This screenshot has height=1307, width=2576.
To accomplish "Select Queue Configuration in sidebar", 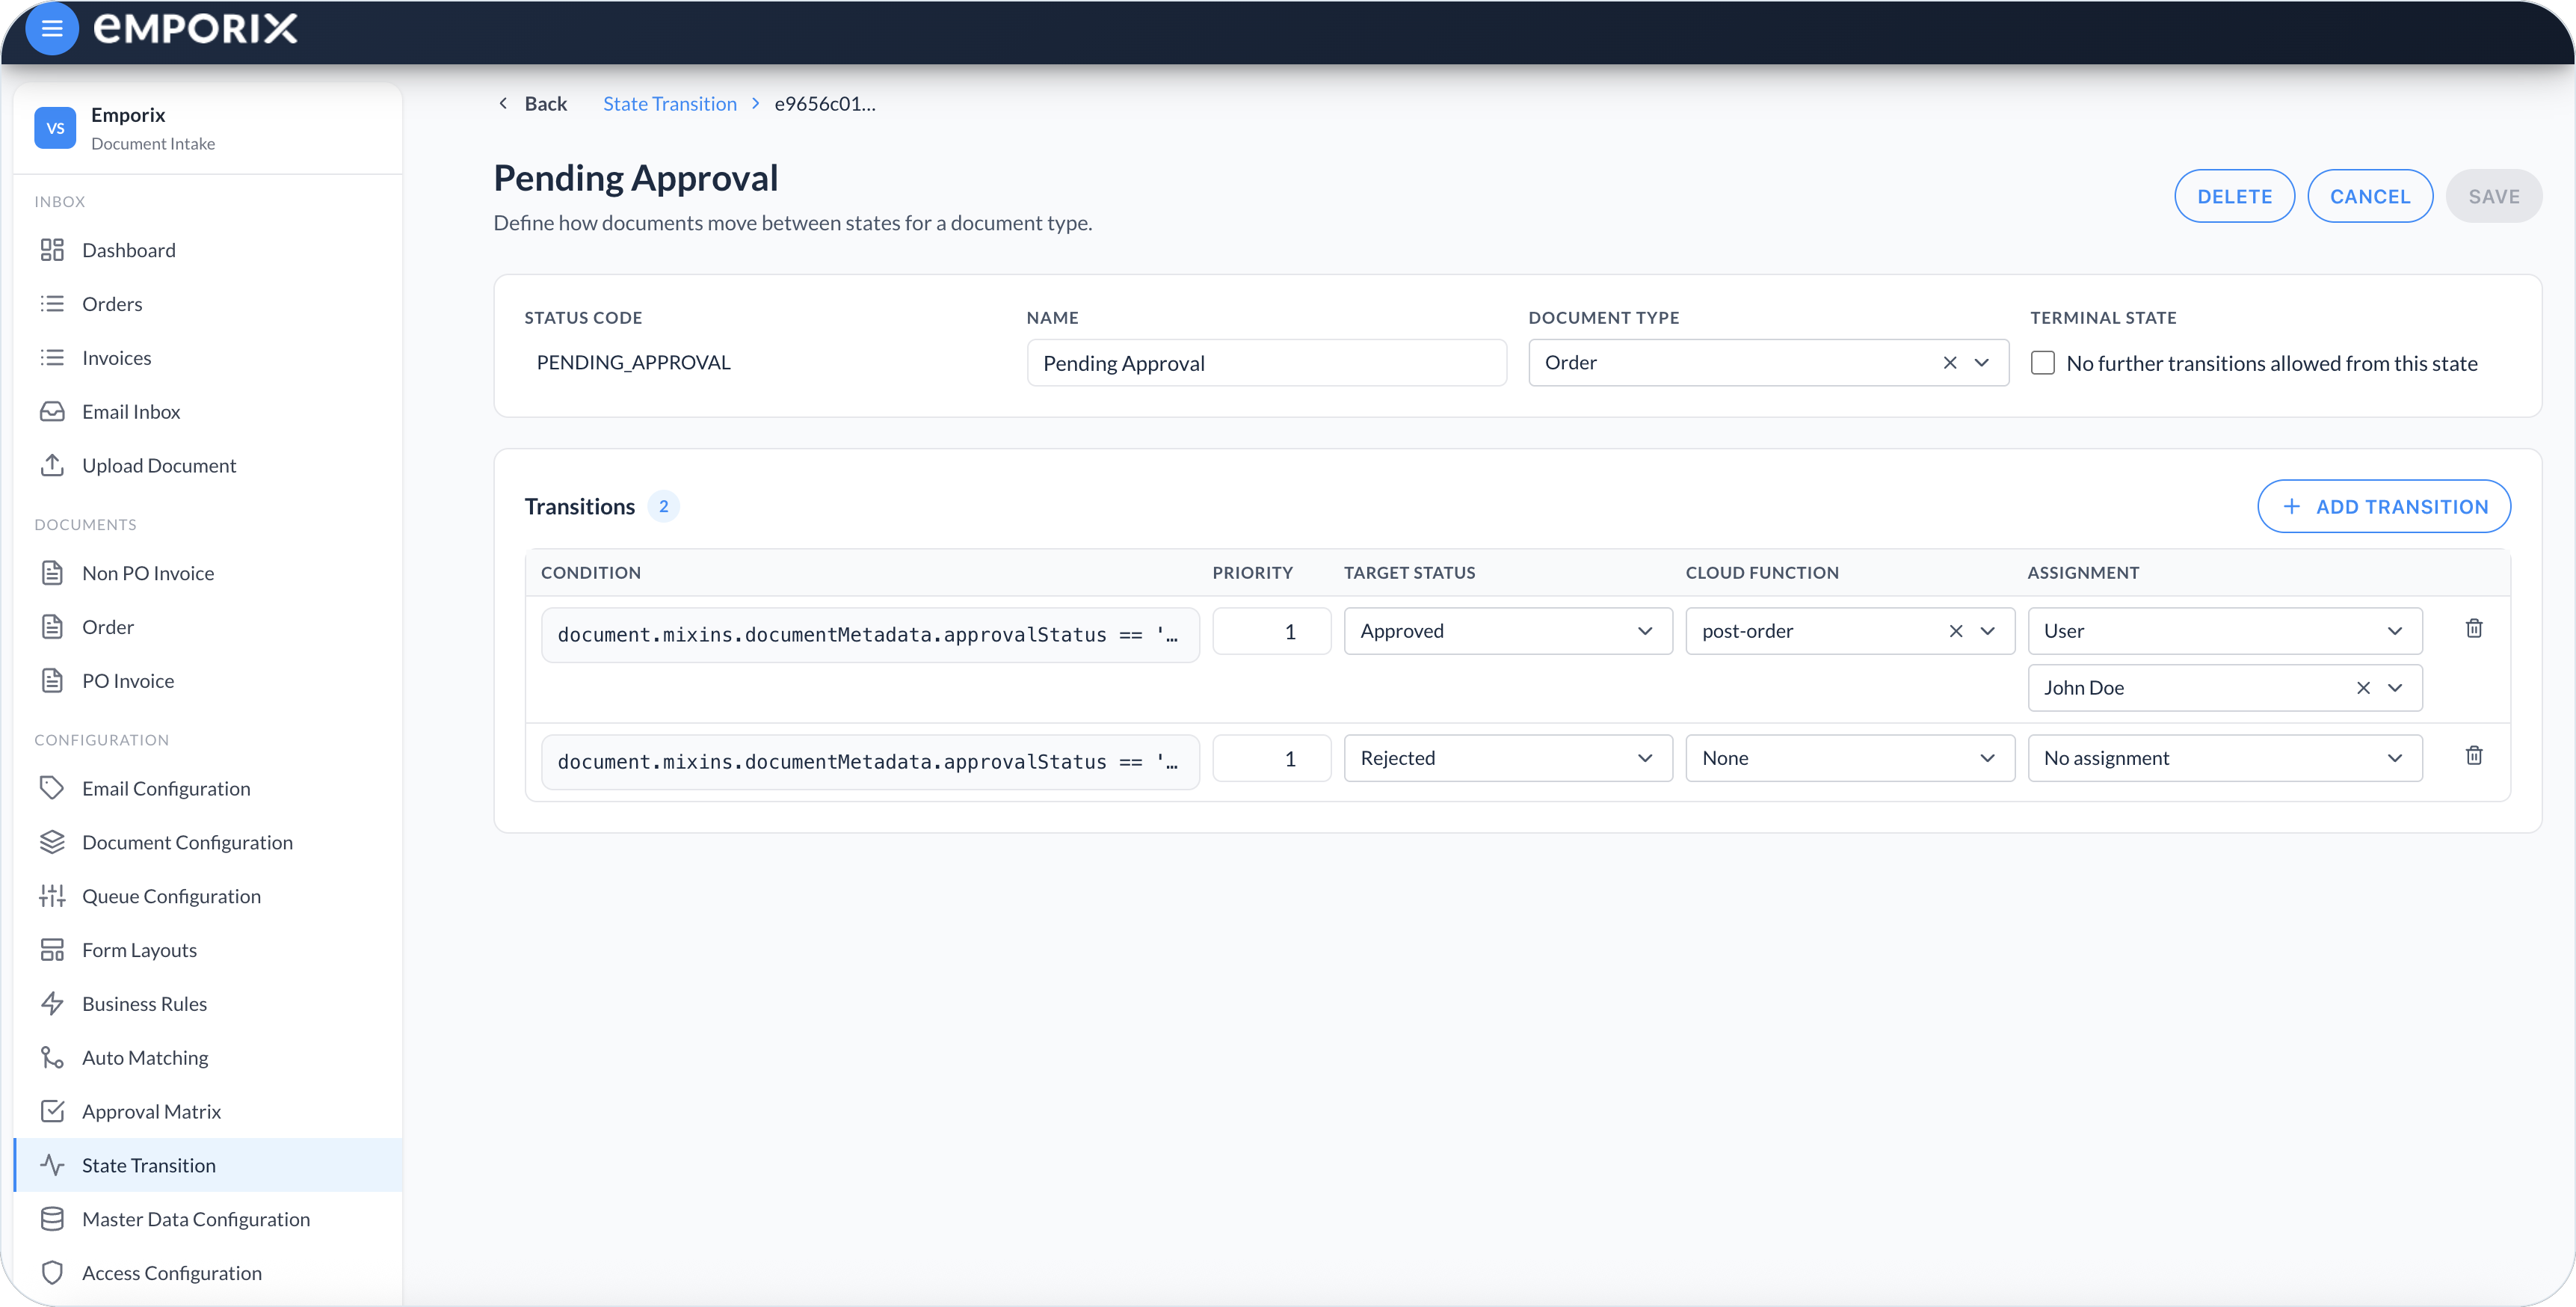I will coord(208,896).
